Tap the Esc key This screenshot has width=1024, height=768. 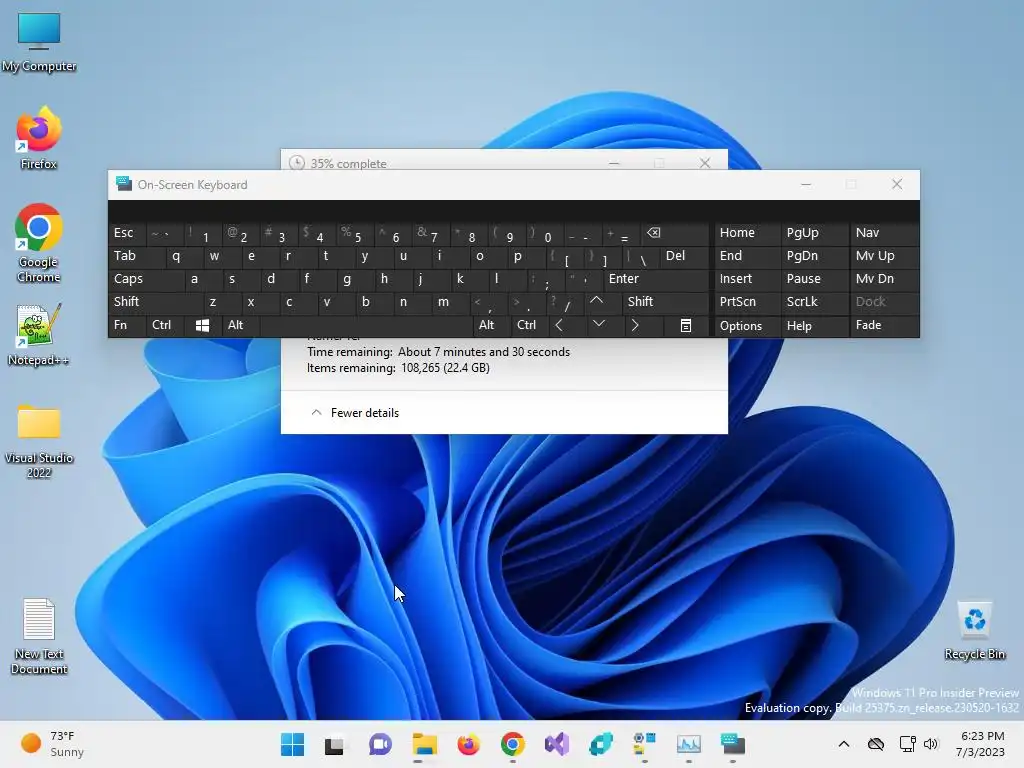tap(127, 232)
